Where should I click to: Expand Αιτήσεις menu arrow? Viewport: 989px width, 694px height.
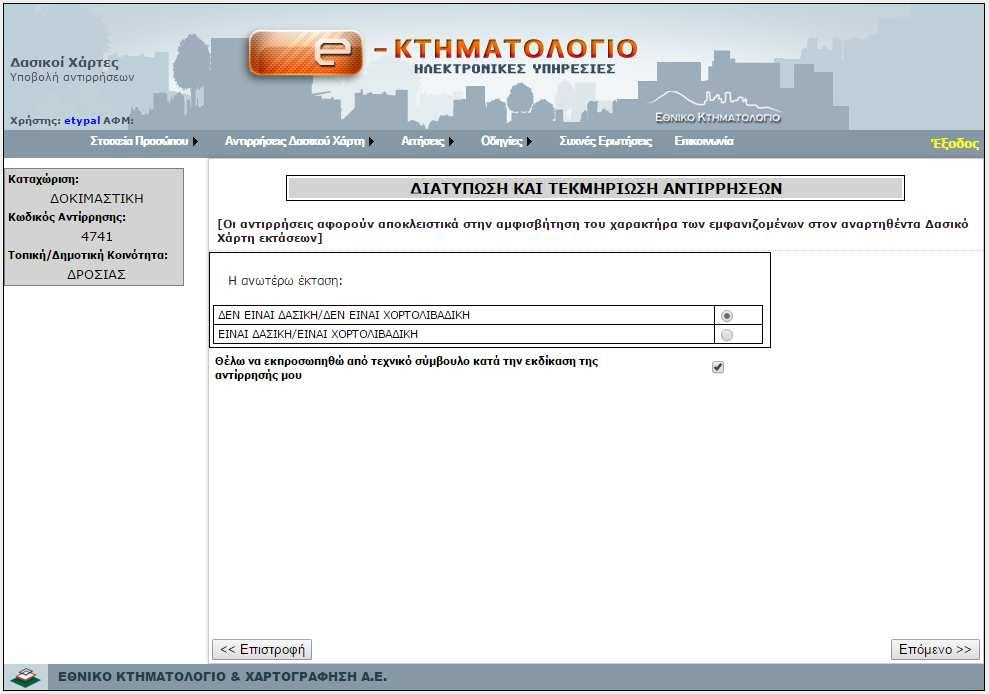pyautogui.click(x=451, y=141)
